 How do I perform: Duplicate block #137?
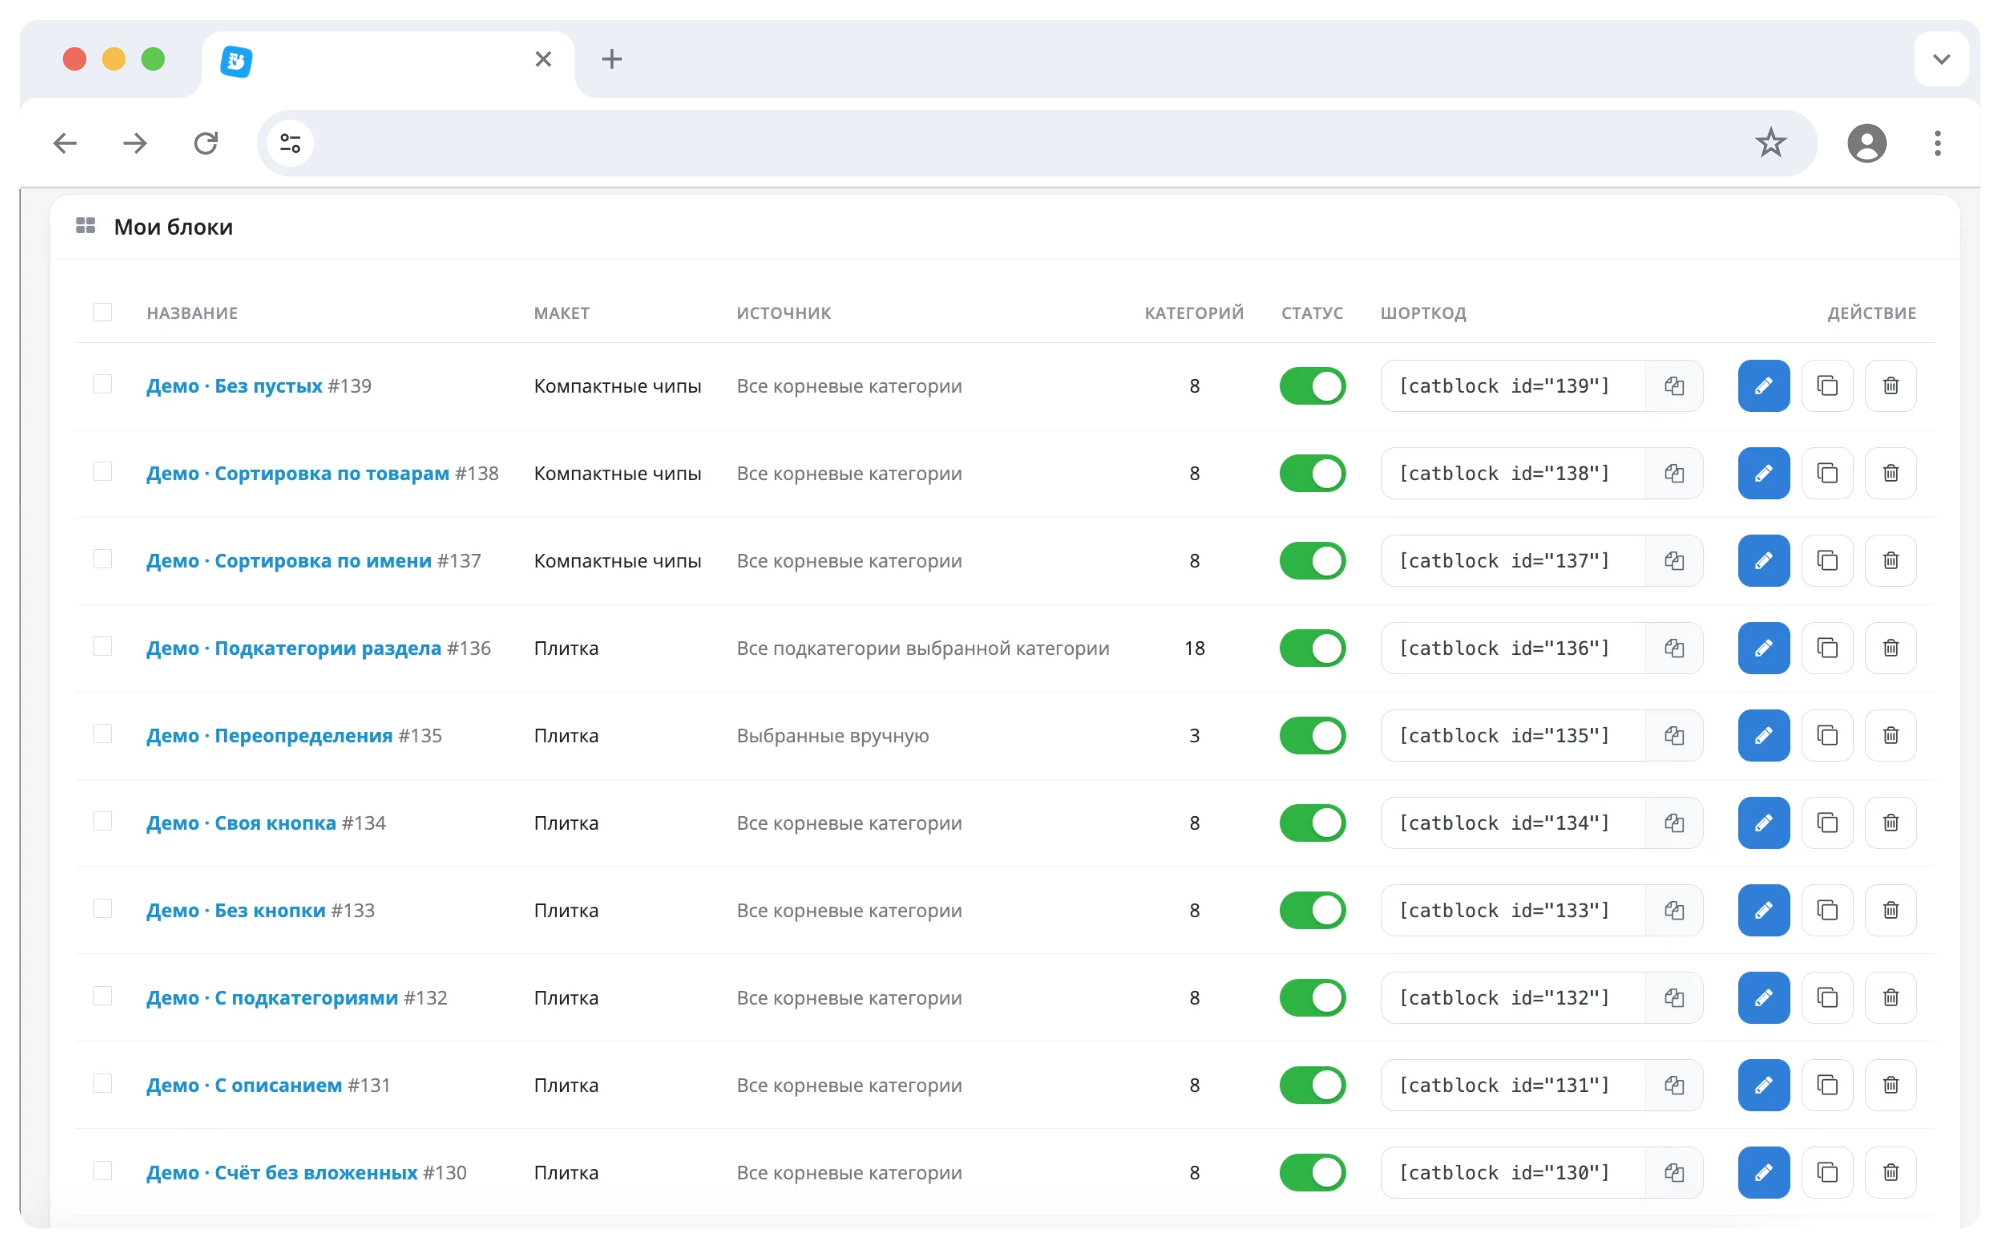pyautogui.click(x=1827, y=561)
